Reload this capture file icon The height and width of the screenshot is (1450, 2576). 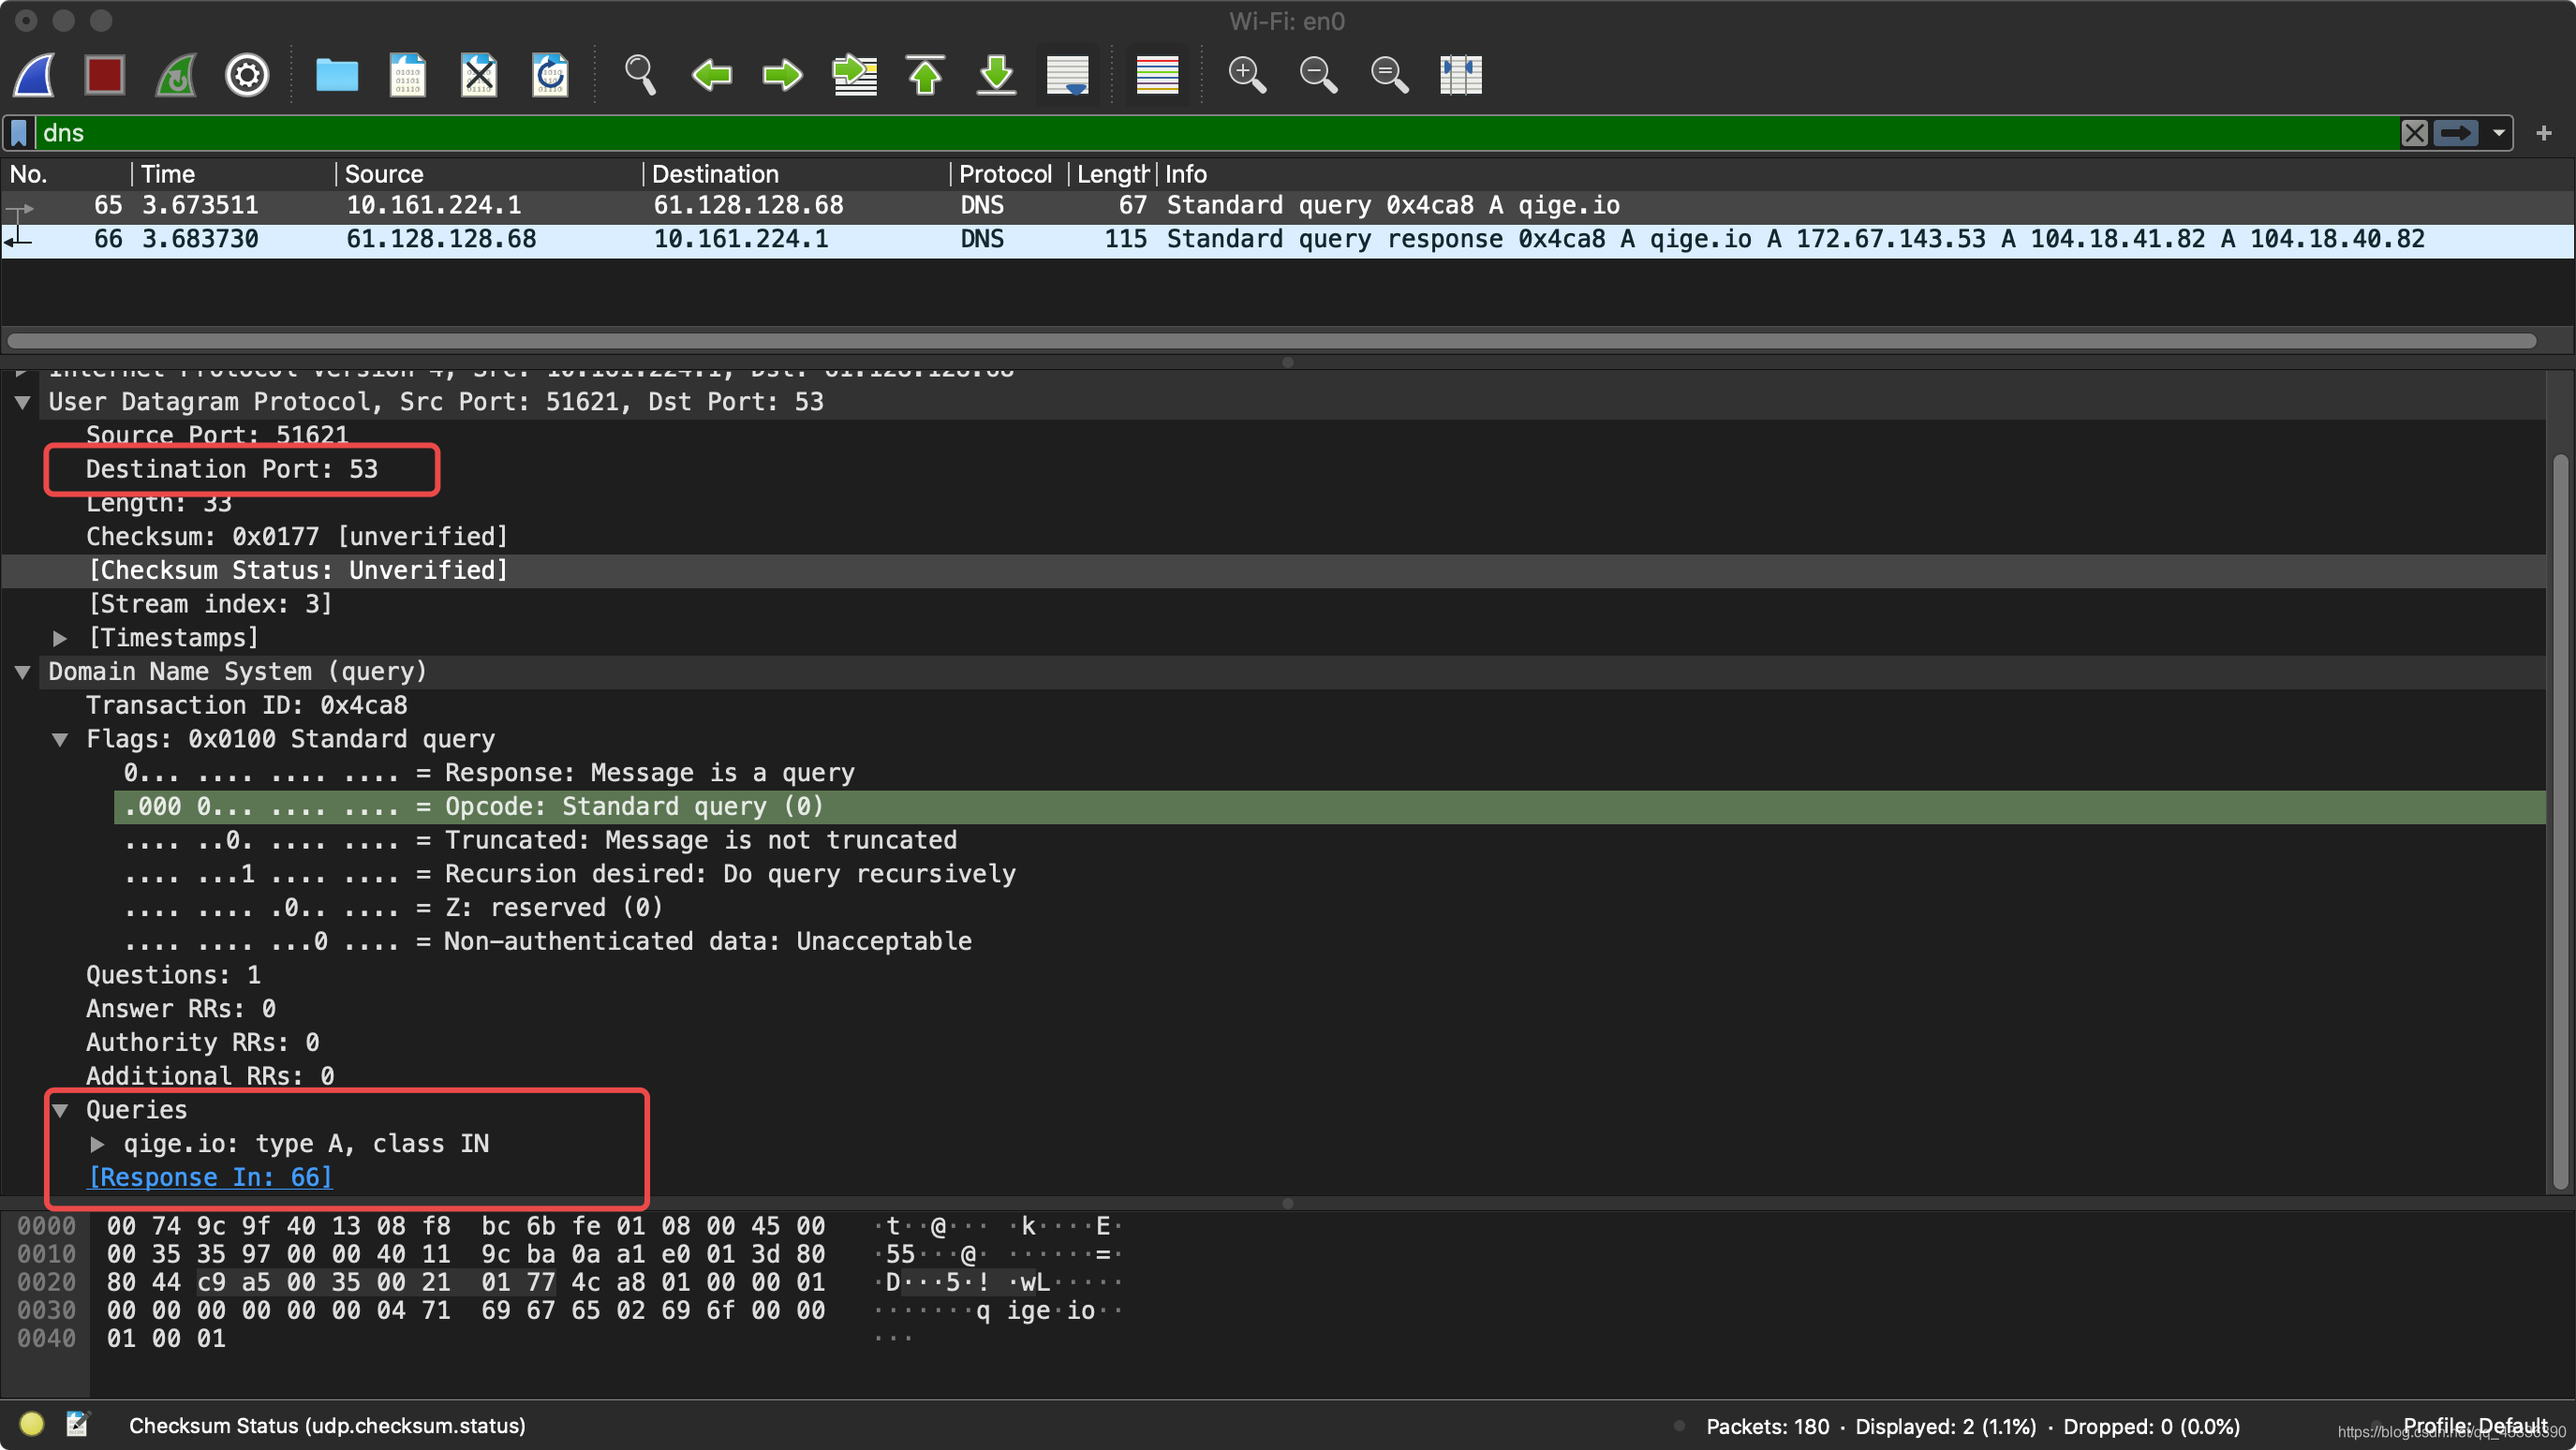pos(550,75)
